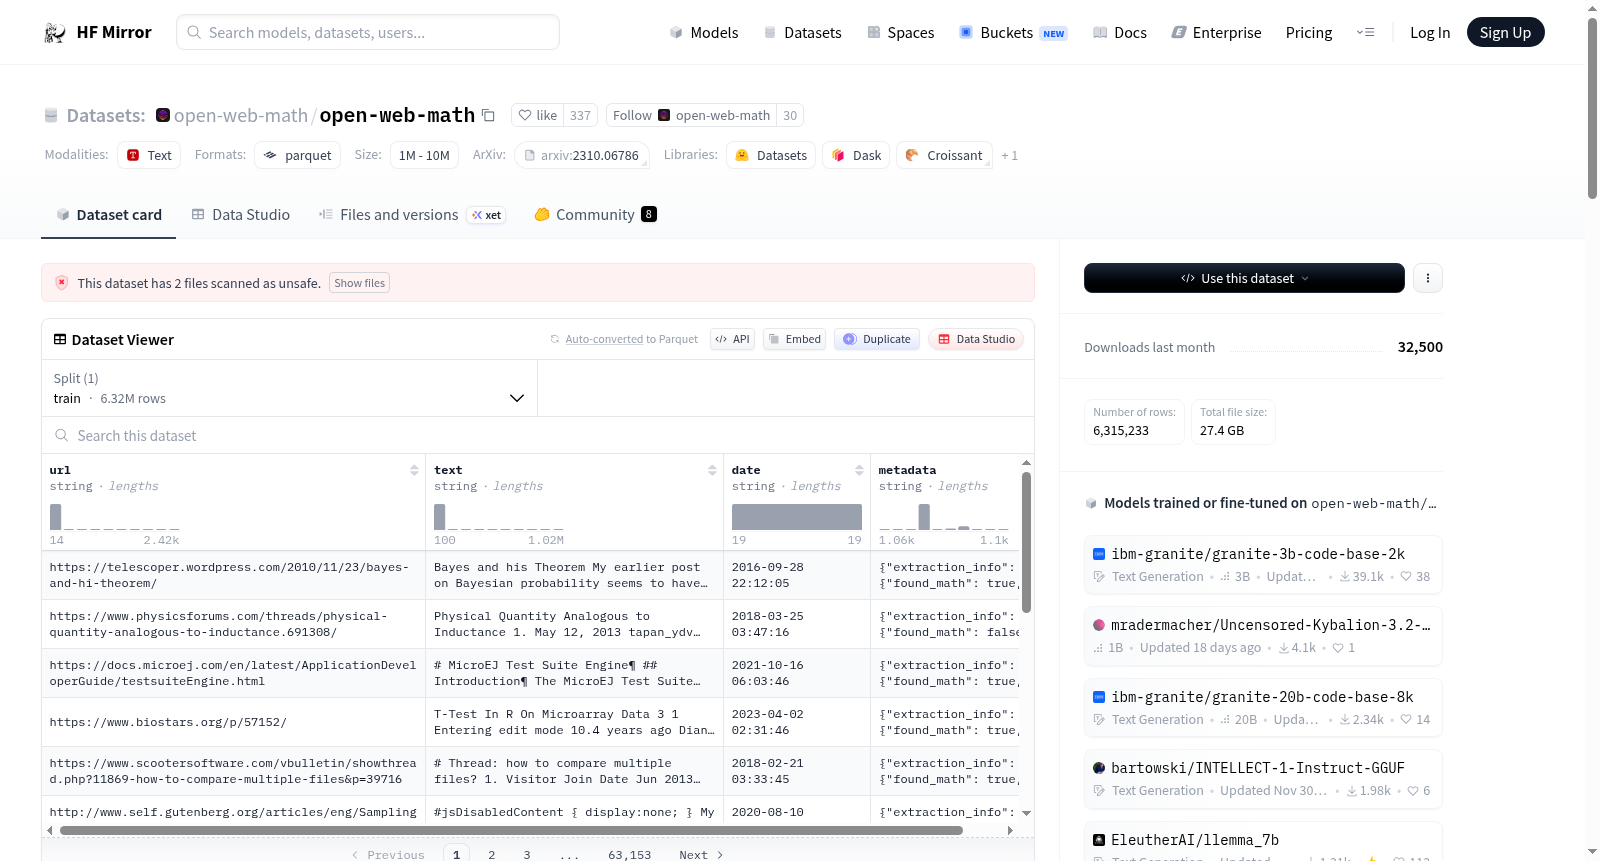Sort the date column
This screenshot has height=861, width=1600.
click(x=859, y=470)
